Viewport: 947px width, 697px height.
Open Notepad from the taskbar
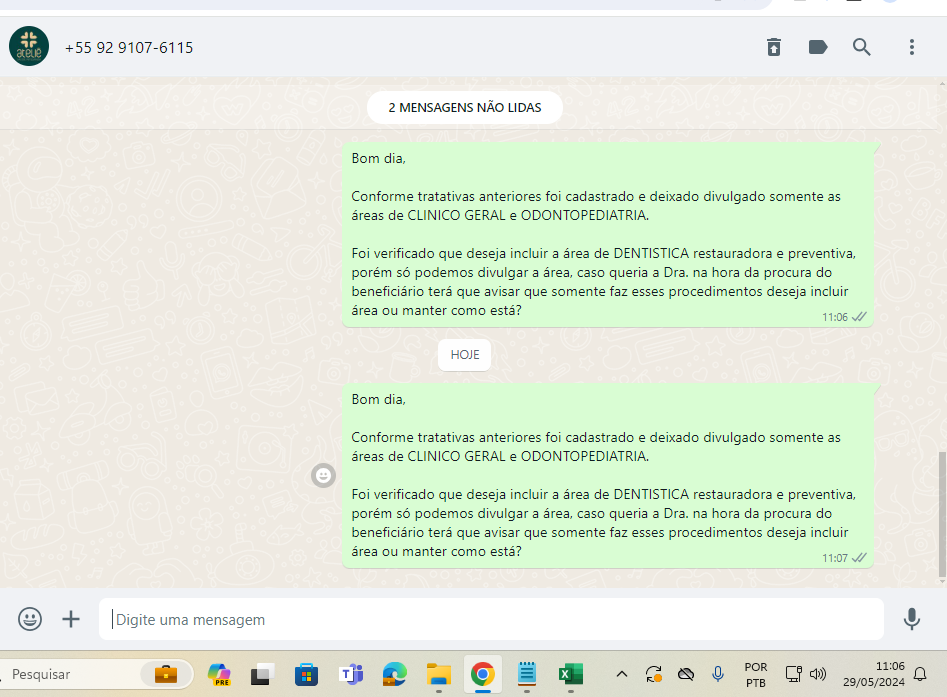527,674
